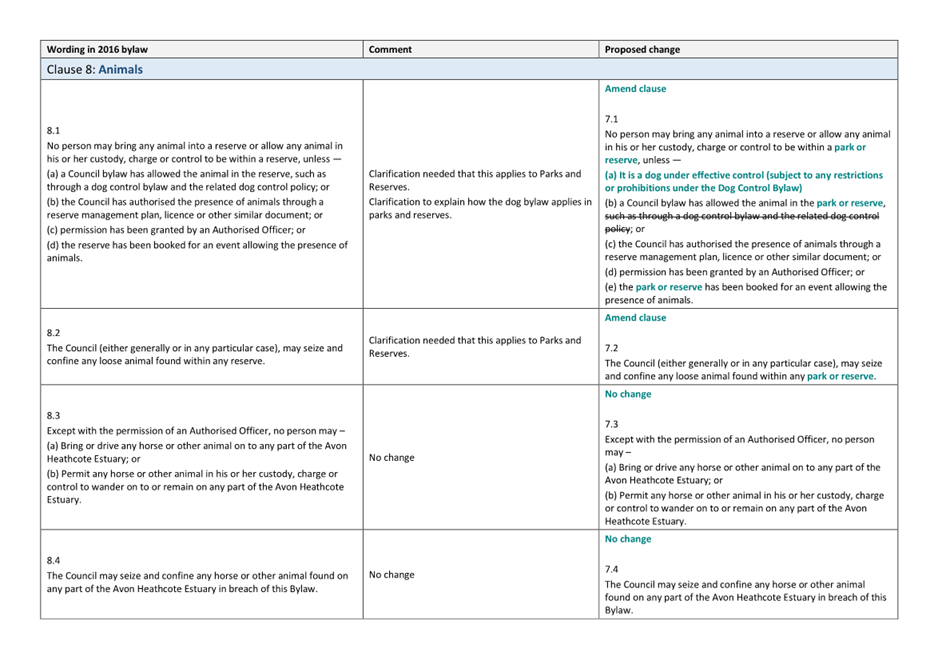Click the 'No change' comment for clause 8.4
The height and width of the screenshot is (661, 934).
[391, 575]
